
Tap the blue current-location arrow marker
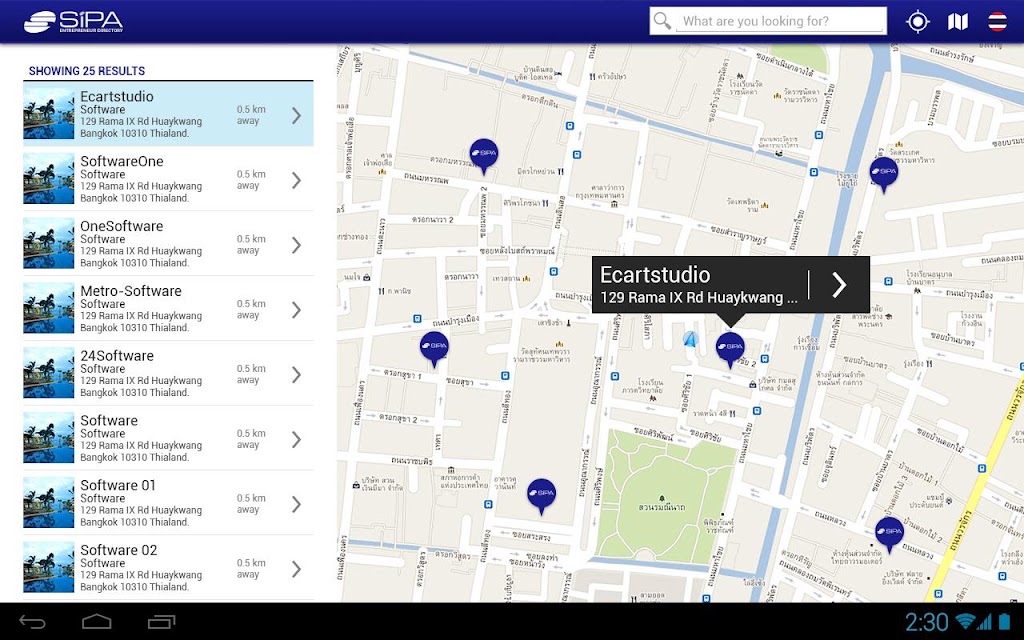tap(690, 339)
